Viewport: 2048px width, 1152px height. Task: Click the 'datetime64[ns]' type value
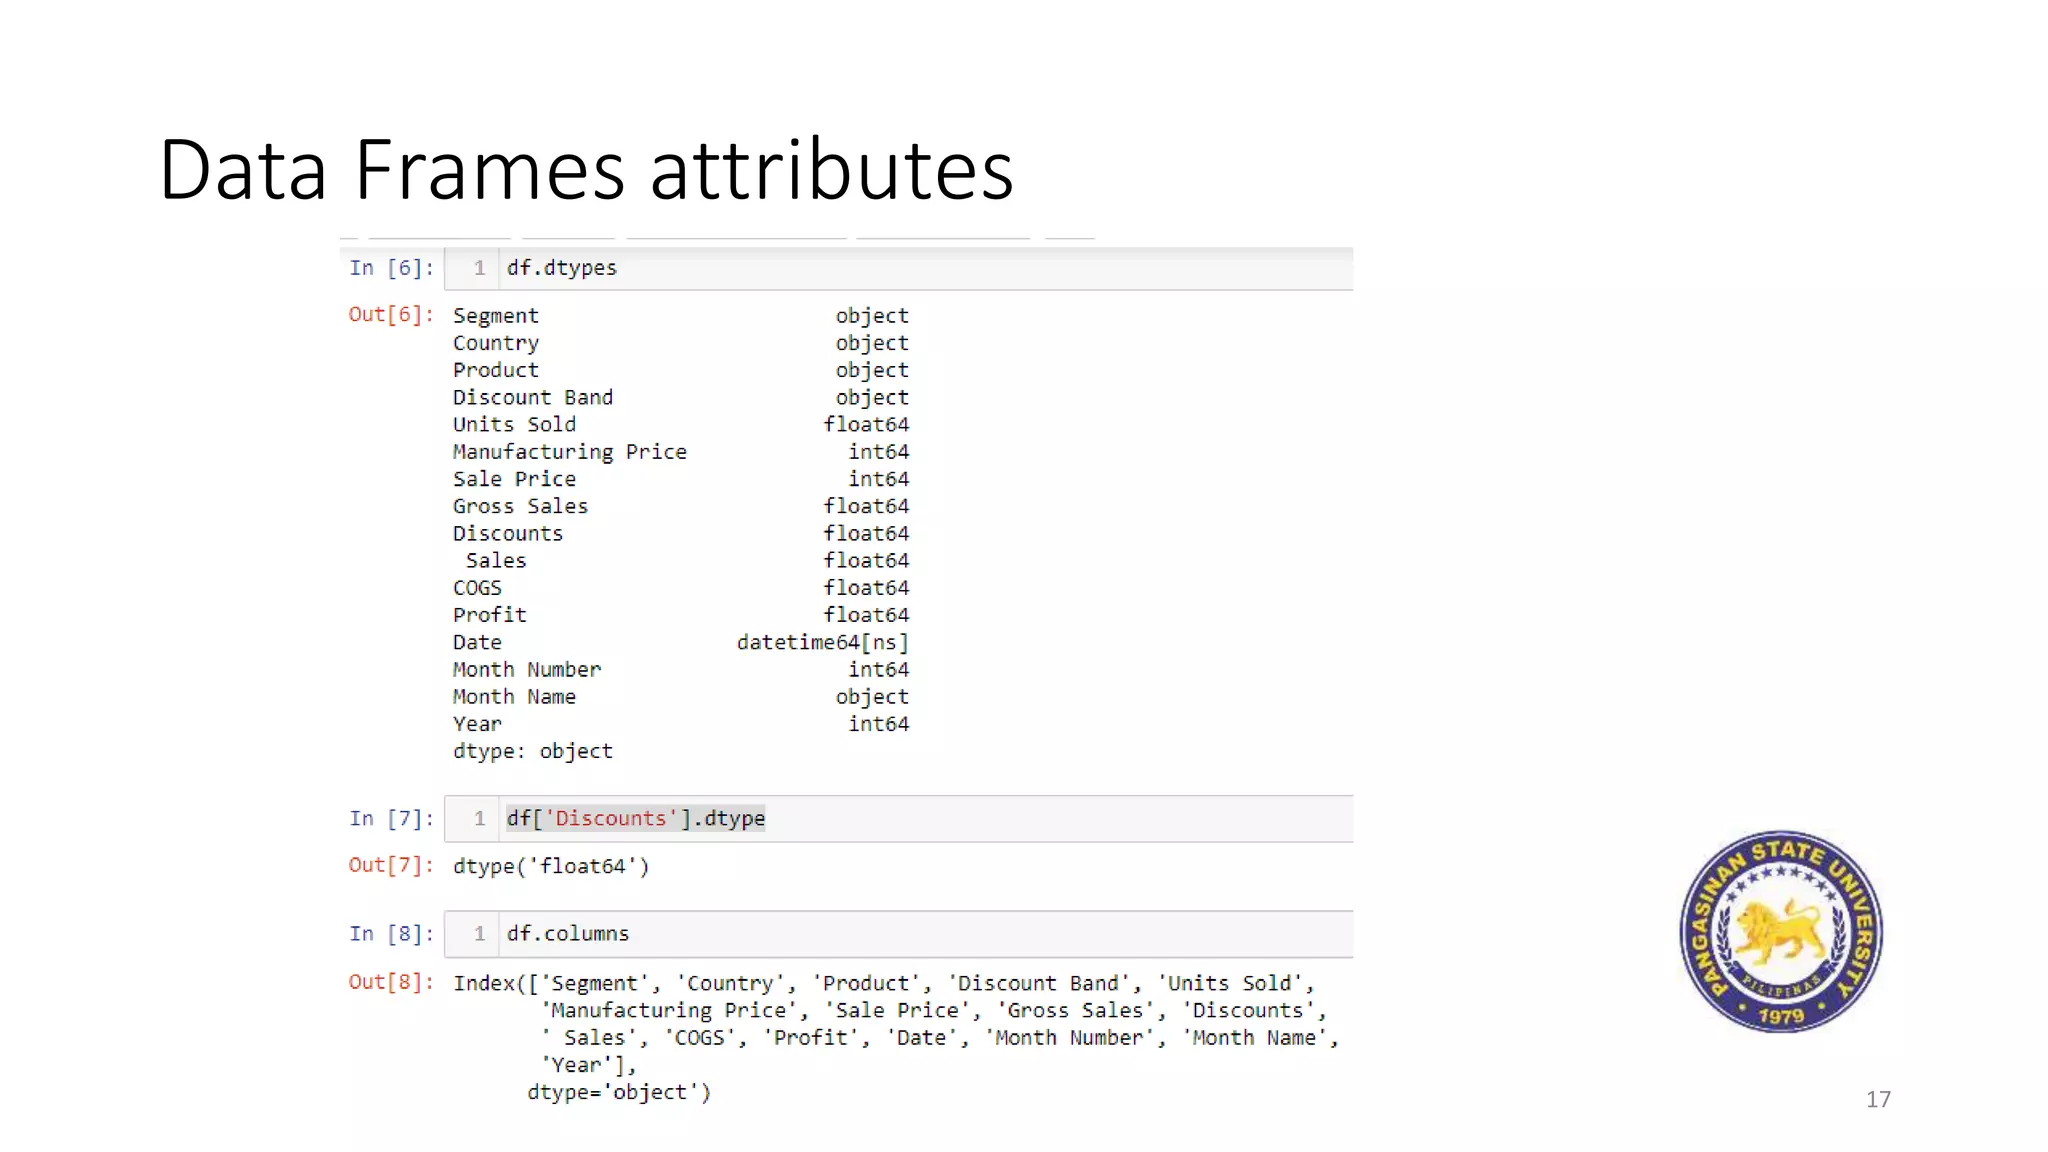click(x=823, y=643)
